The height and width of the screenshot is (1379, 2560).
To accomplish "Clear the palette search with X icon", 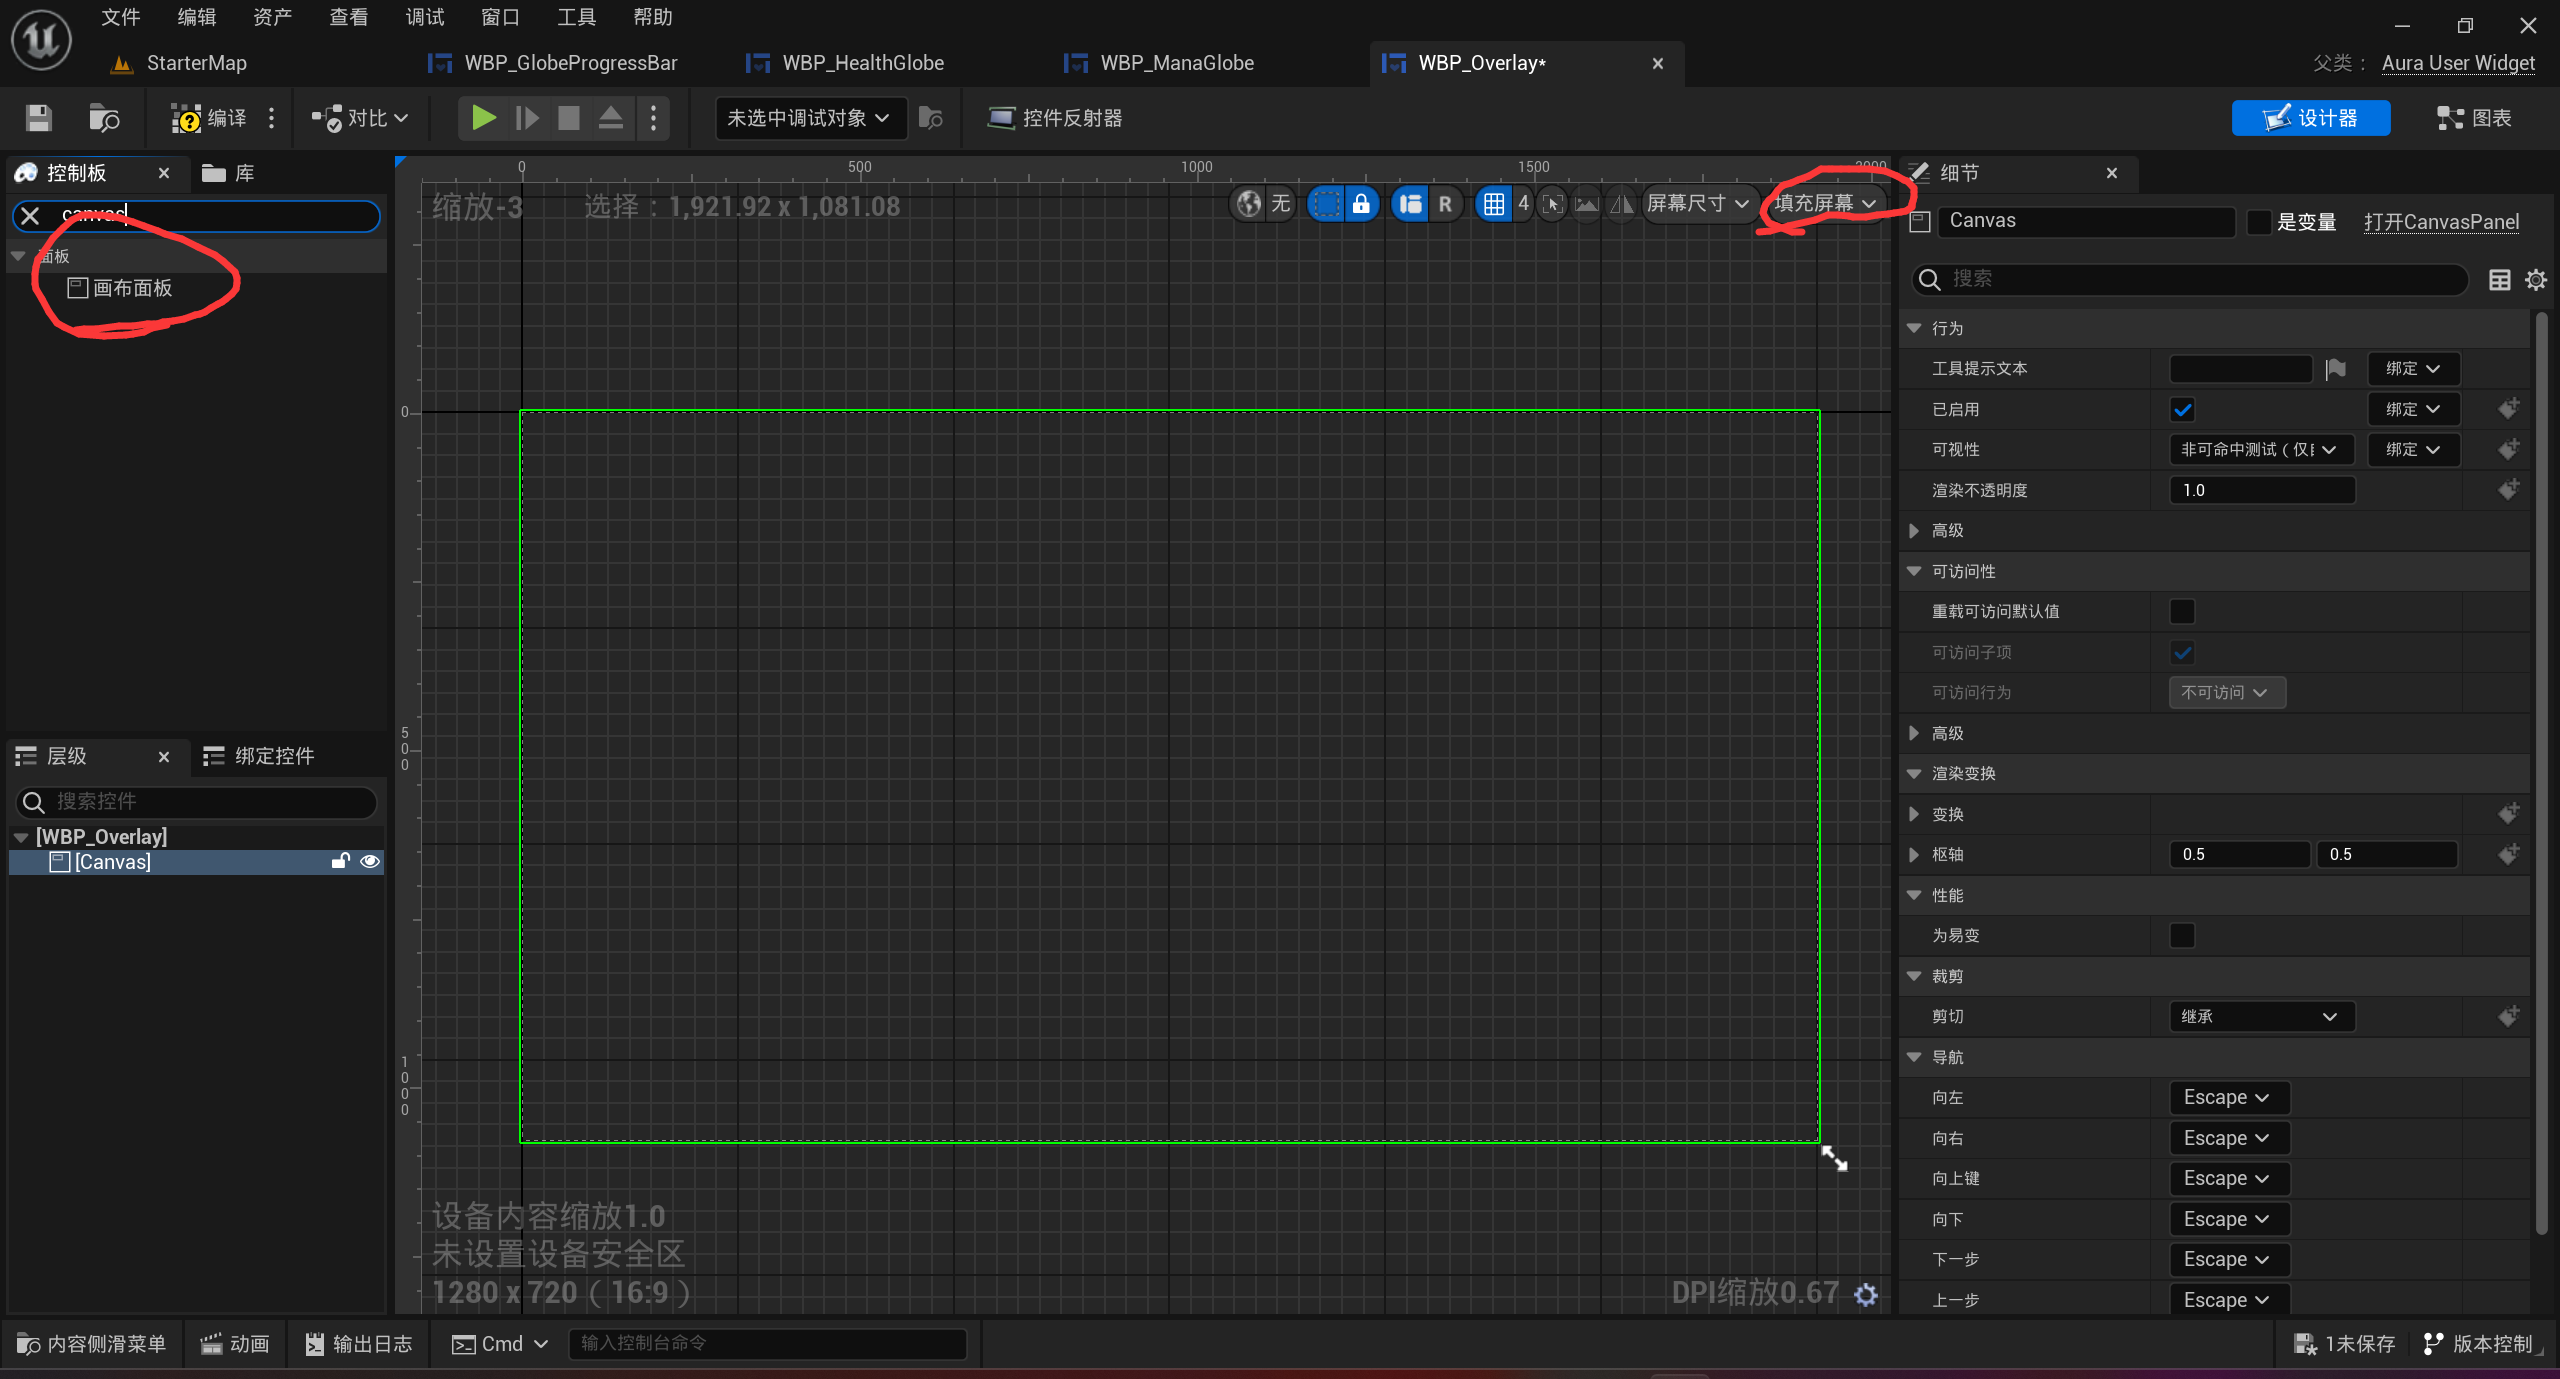I will tap(30, 216).
